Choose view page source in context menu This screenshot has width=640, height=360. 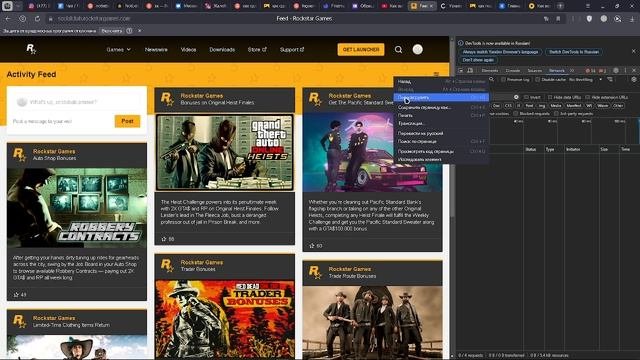(x=441, y=151)
